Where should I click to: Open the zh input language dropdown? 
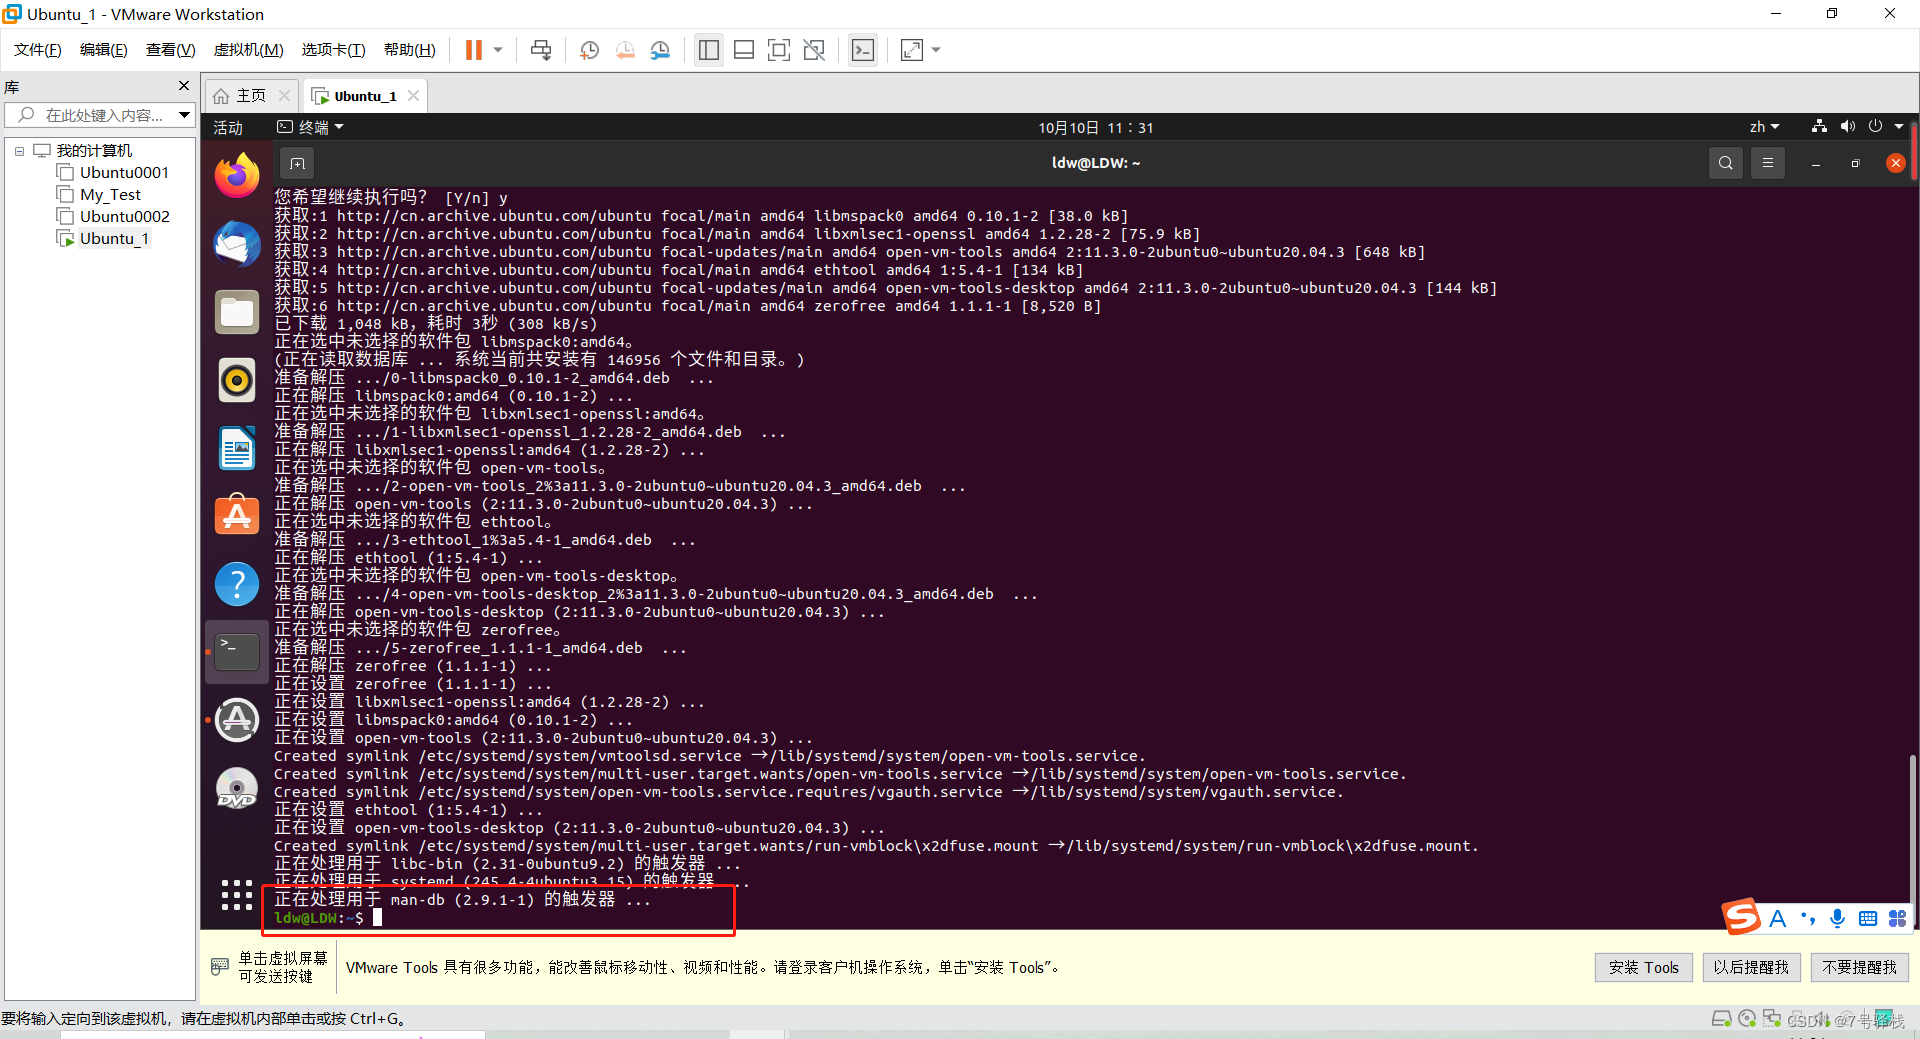click(x=1764, y=127)
